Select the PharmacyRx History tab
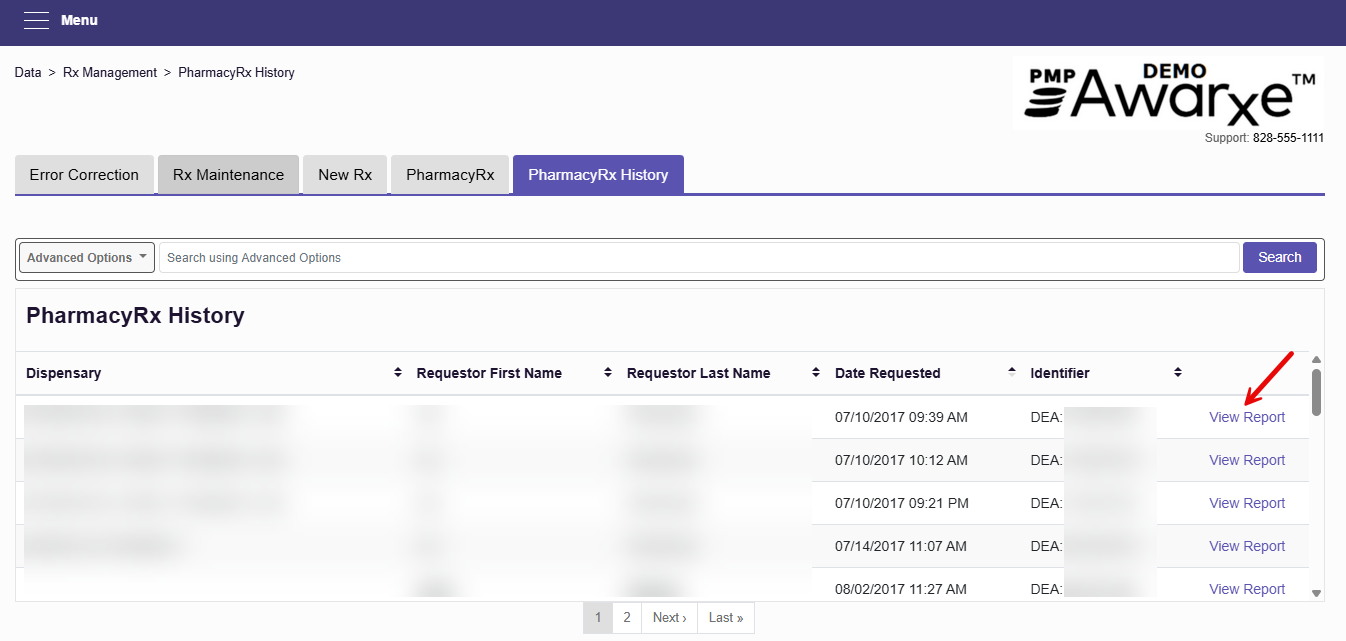 click(598, 175)
